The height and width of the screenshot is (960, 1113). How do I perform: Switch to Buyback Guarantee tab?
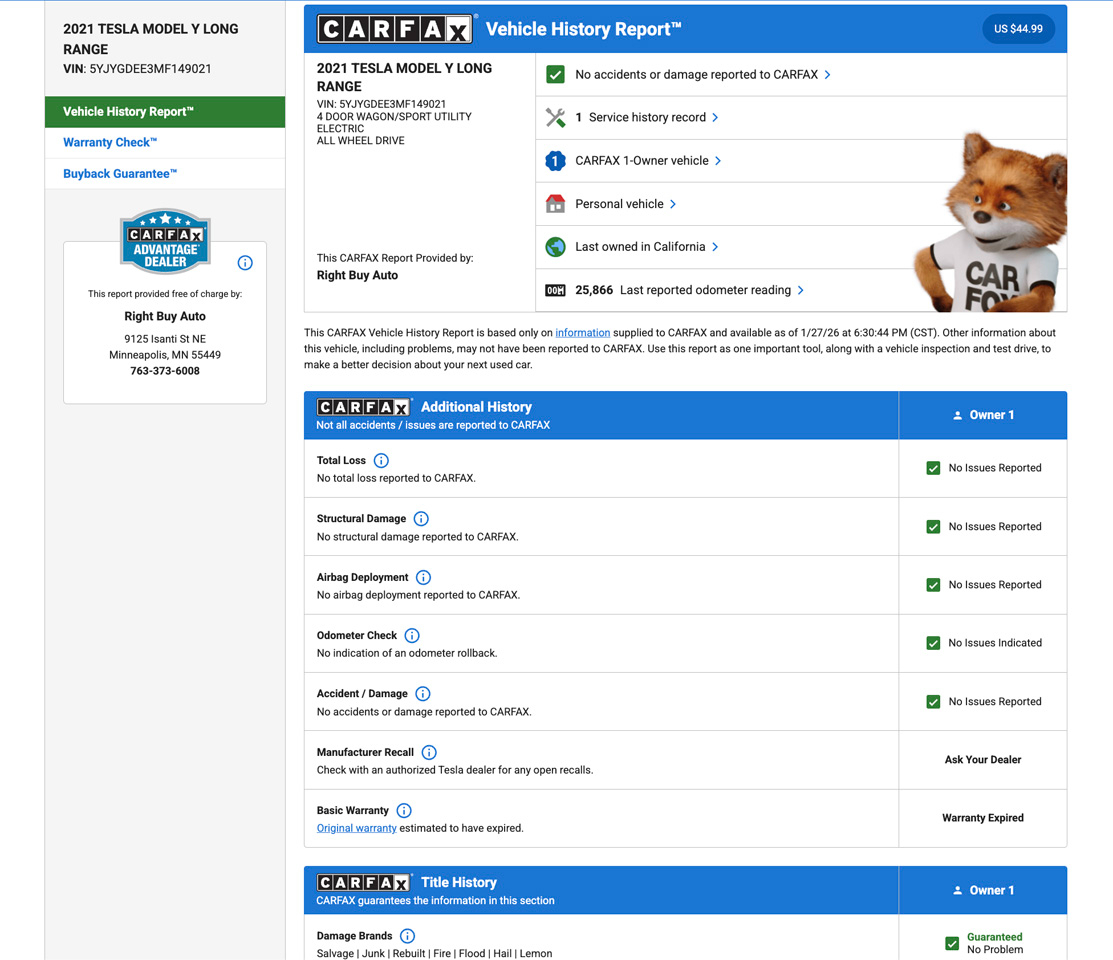pos(120,174)
